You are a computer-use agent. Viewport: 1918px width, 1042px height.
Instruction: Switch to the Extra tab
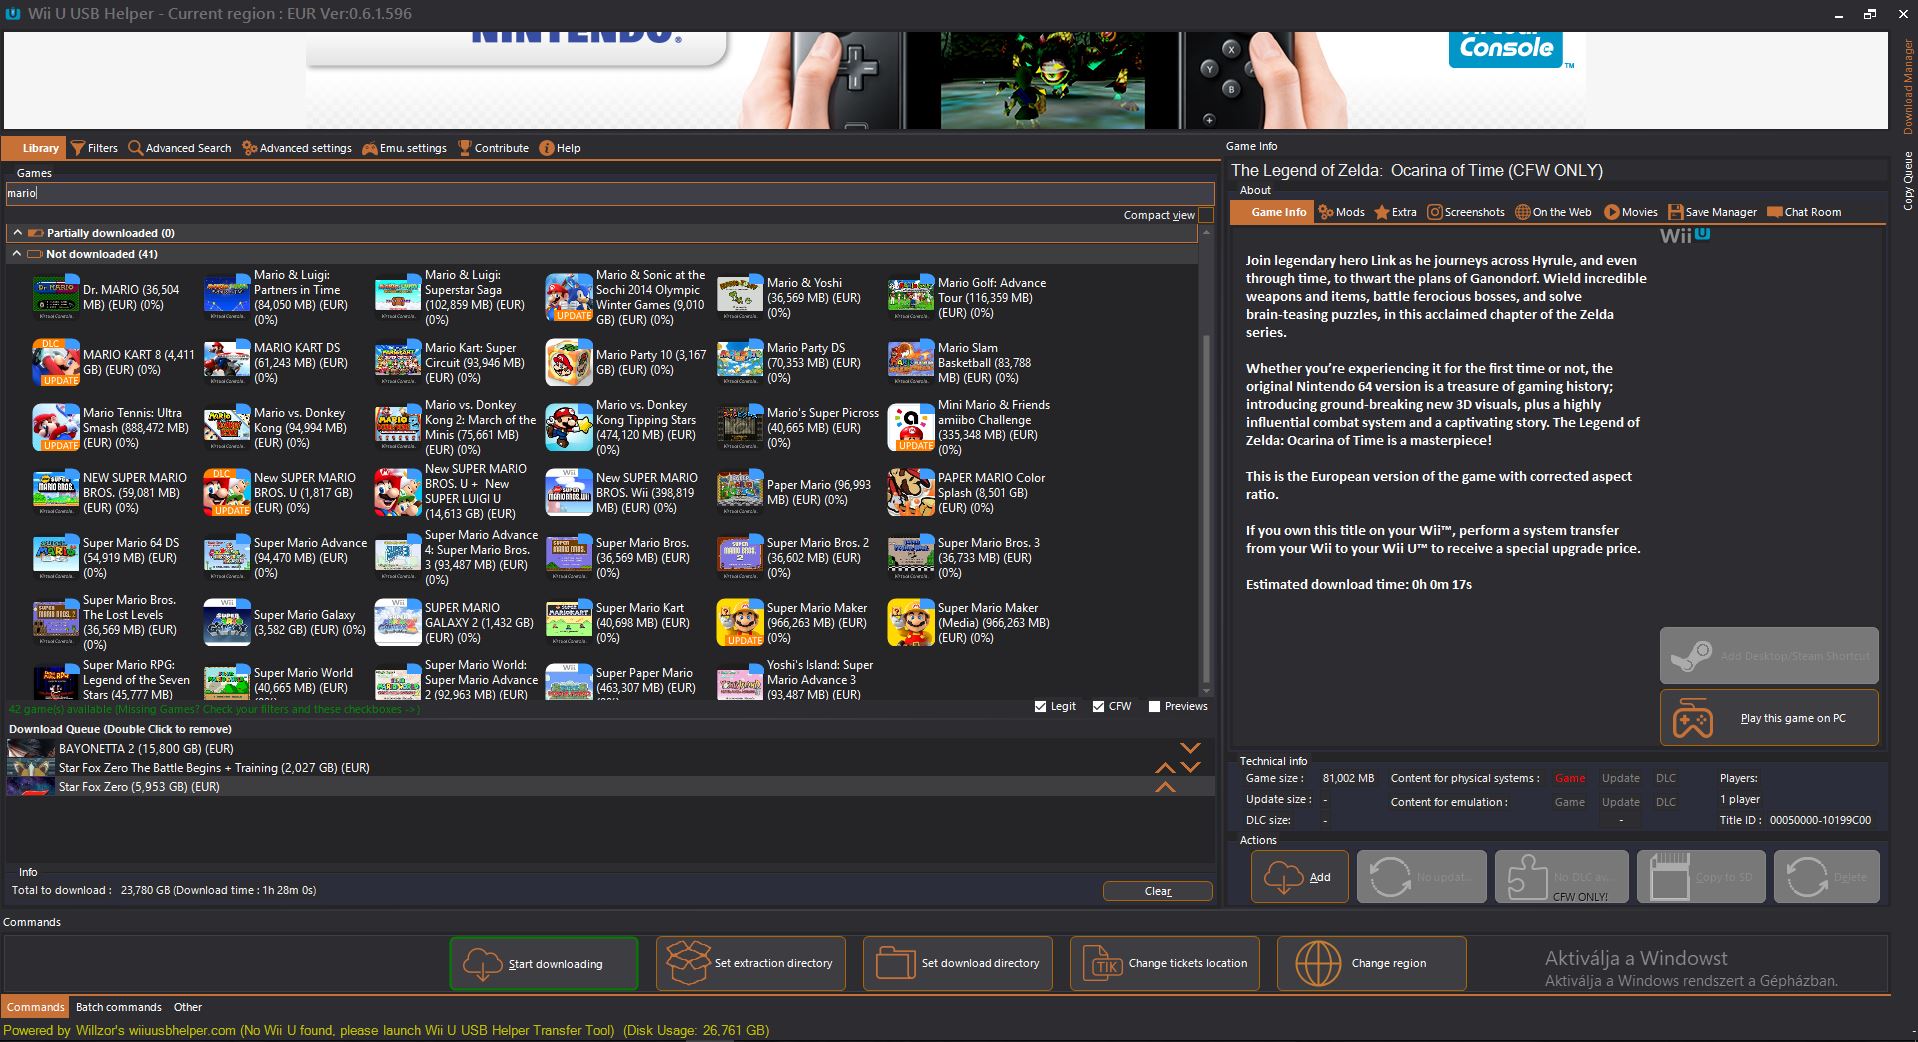pyautogui.click(x=1395, y=212)
